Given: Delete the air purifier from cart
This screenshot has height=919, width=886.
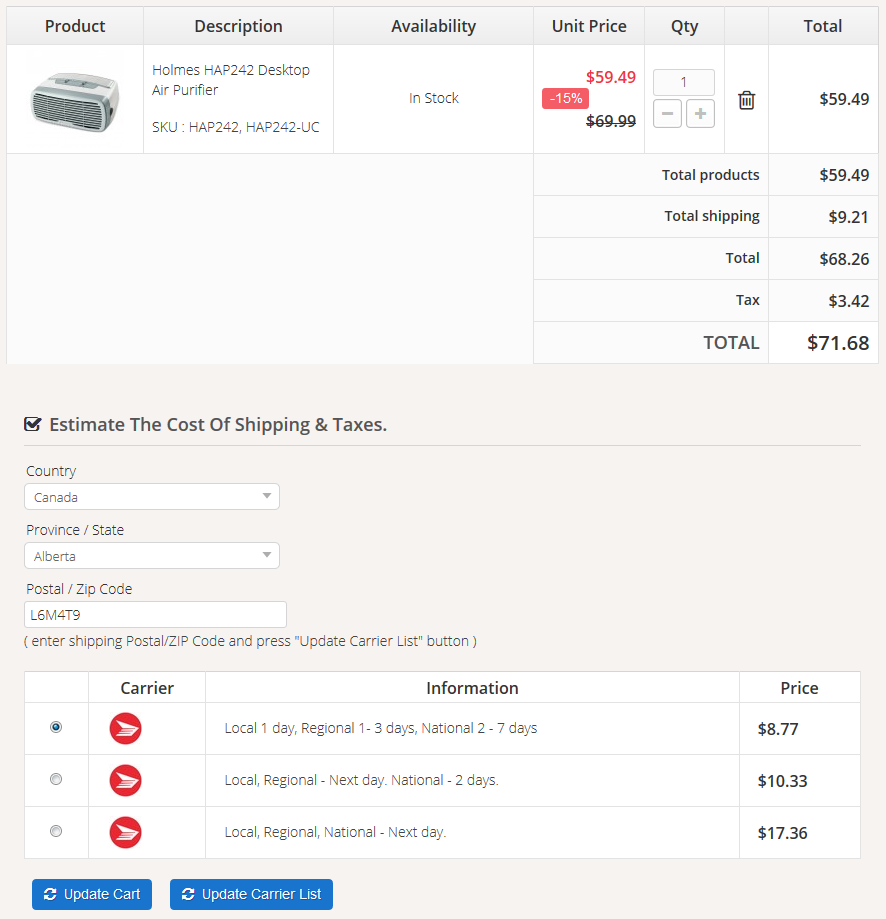Looking at the screenshot, I should tap(746, 100).
